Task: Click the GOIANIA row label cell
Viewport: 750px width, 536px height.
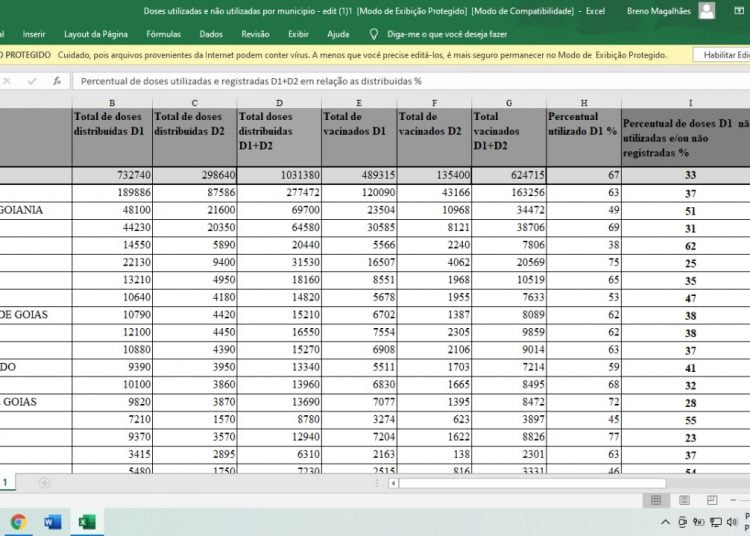Action: [x=36, y=210]
